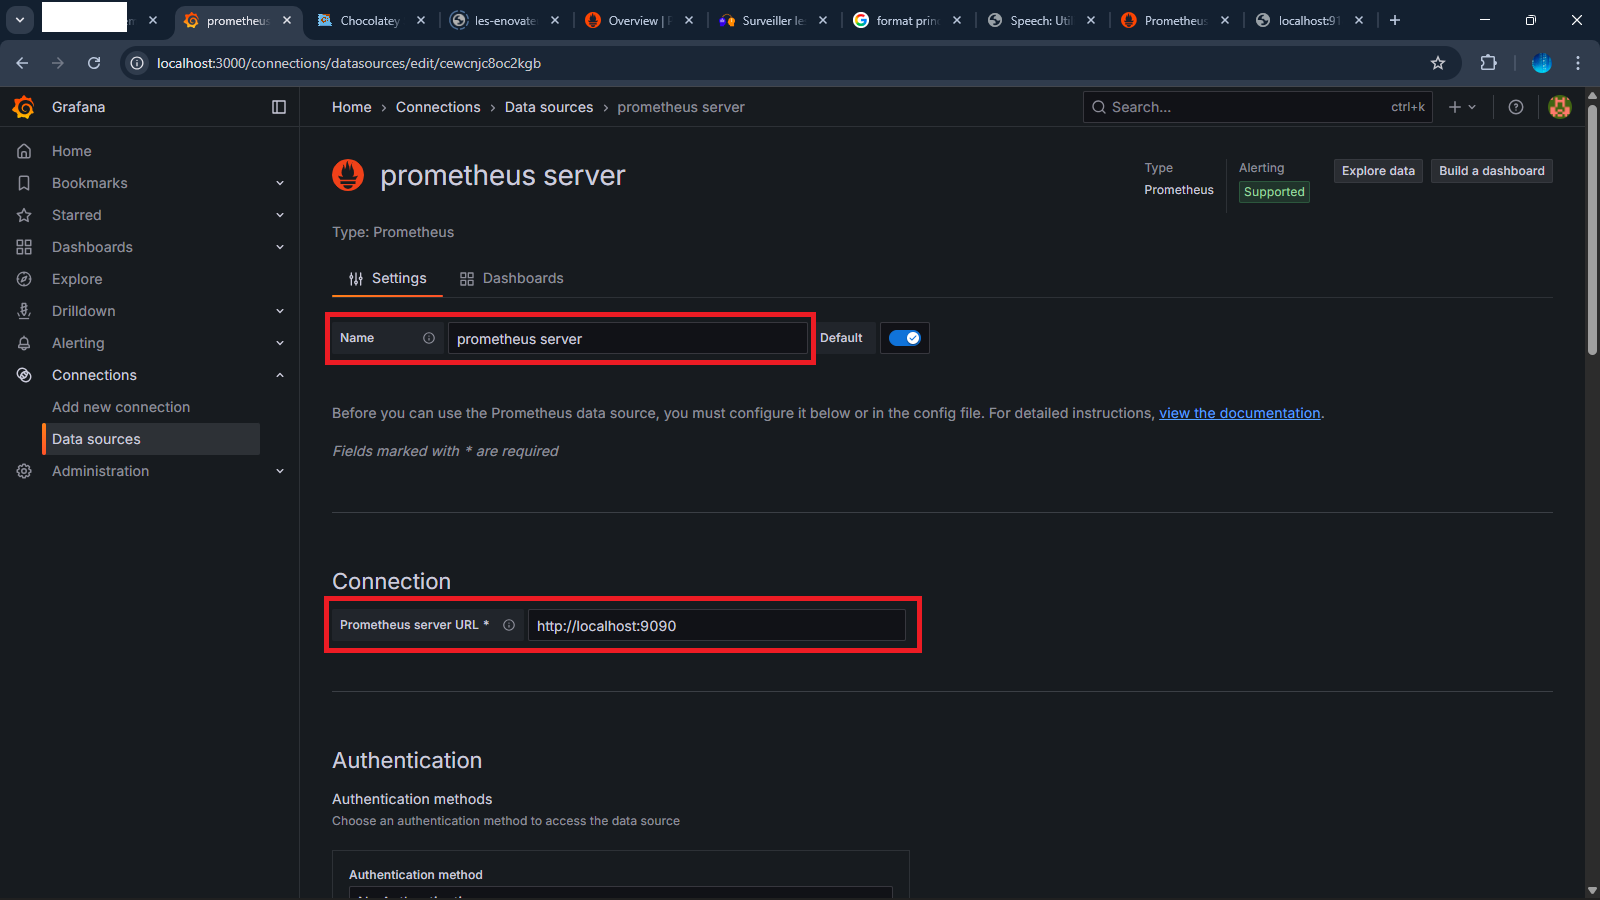
Task: Open the Chrome three-dot menu
Action: [x=1578, y=63]
